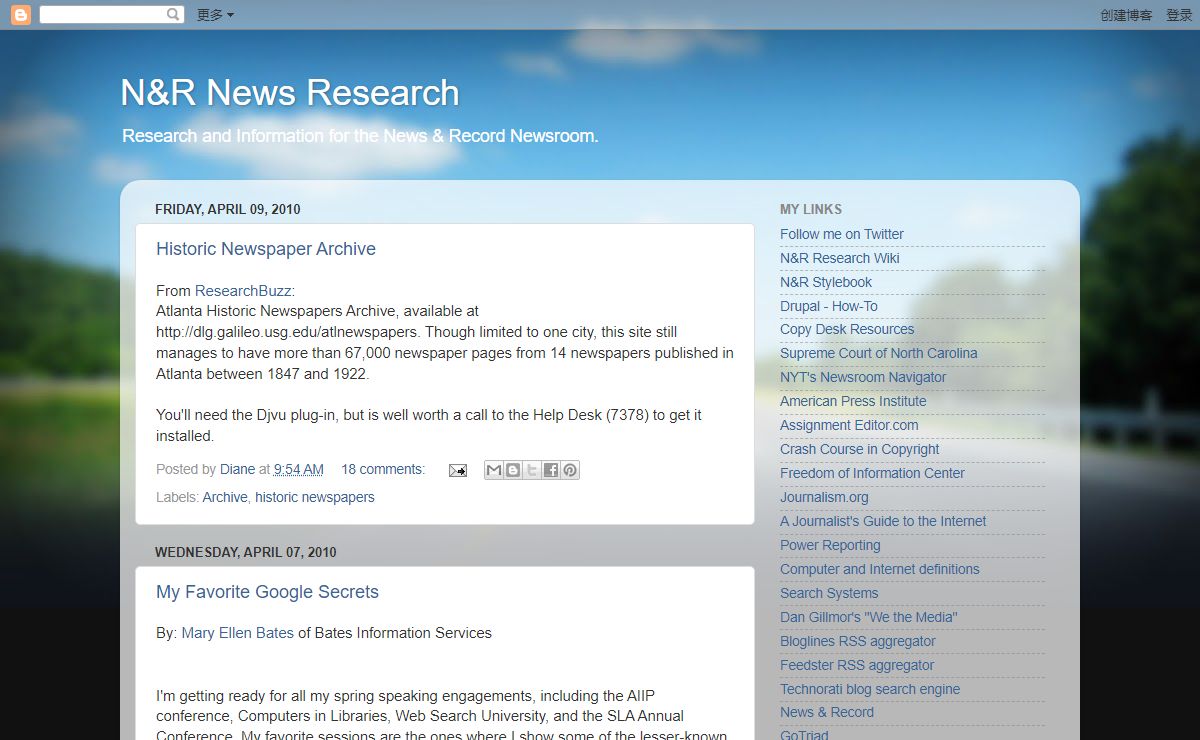Open Power Reporting link

click(x=830, y=545)
